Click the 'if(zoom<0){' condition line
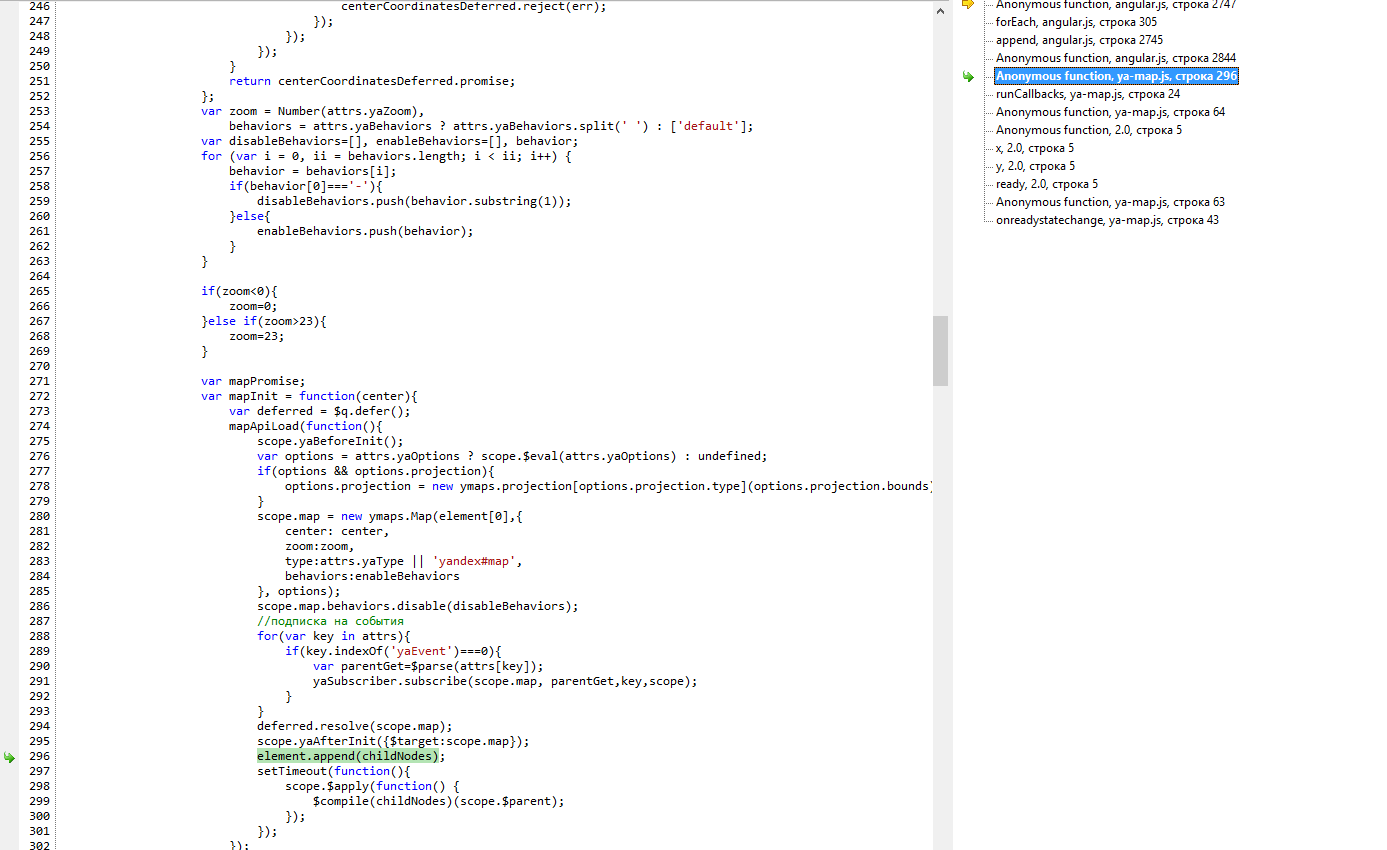The image size is (1387, 850). (239, 291)
